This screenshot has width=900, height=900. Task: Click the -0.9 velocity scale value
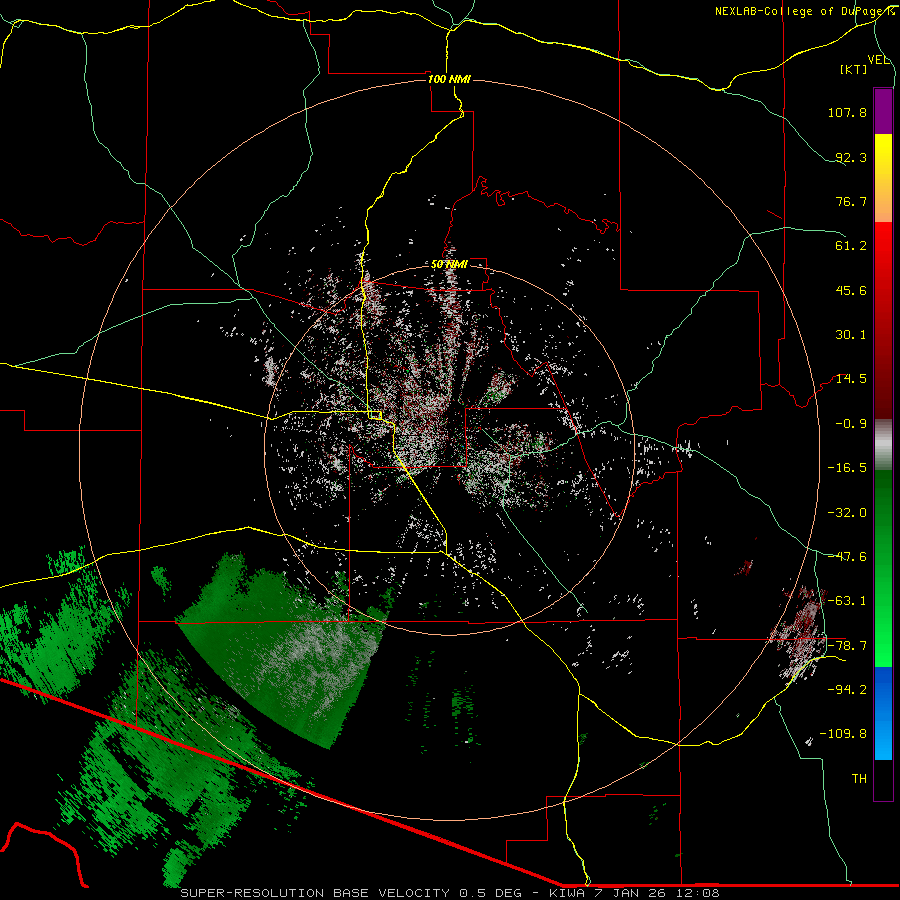coord(851,424)
